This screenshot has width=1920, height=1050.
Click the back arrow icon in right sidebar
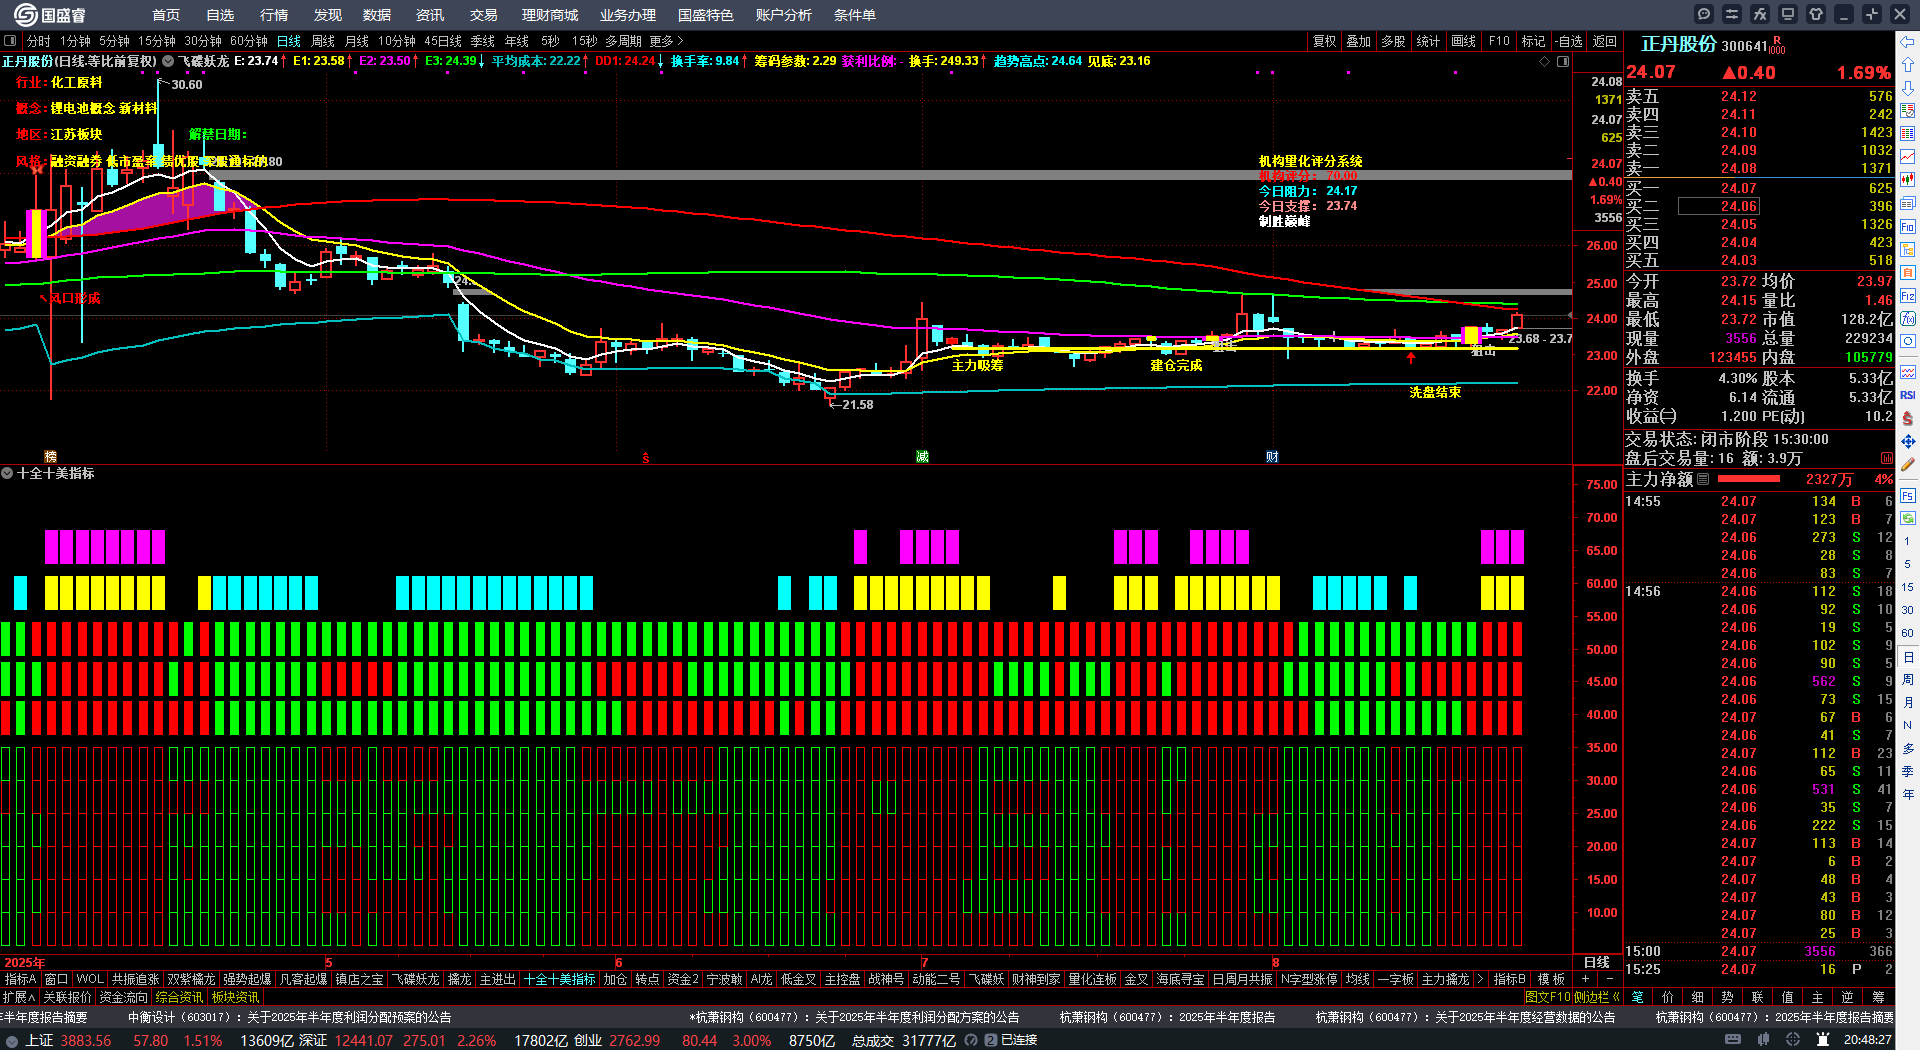point(1908,42)
